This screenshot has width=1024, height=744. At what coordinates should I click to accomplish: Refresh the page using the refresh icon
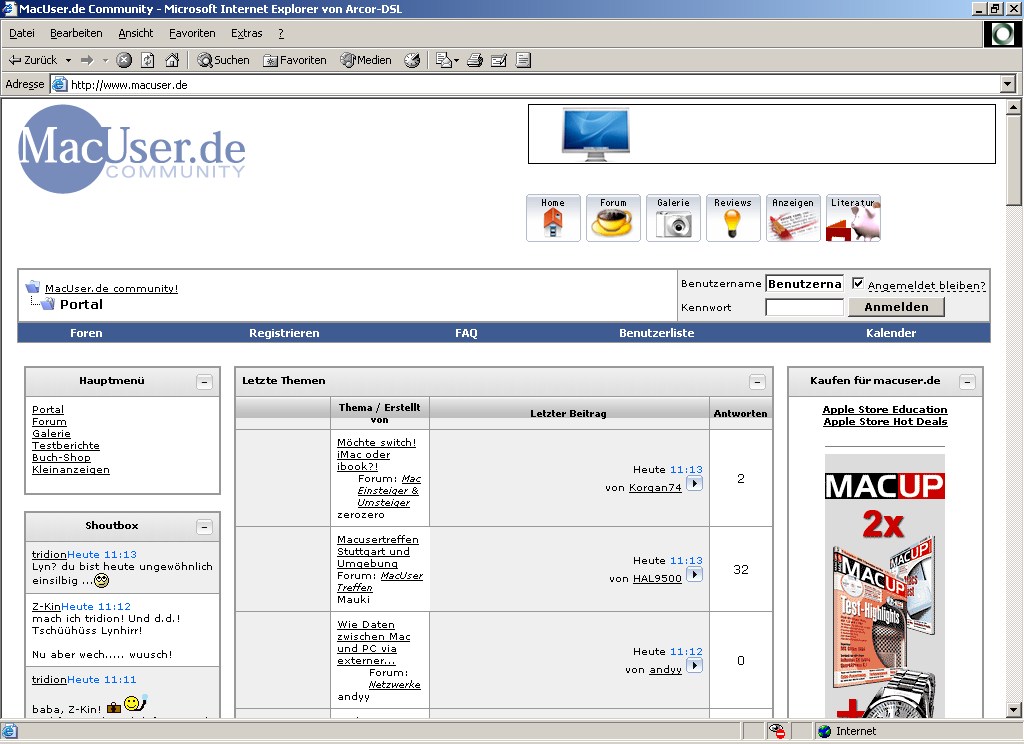coord(148,60)
